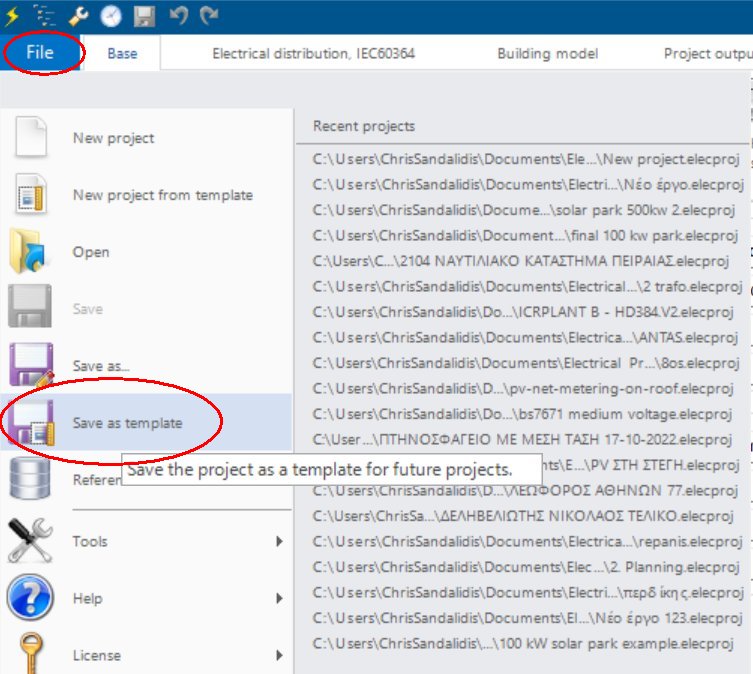Switch to Electrical distribution, IEC60364 tab

(313, 53)
